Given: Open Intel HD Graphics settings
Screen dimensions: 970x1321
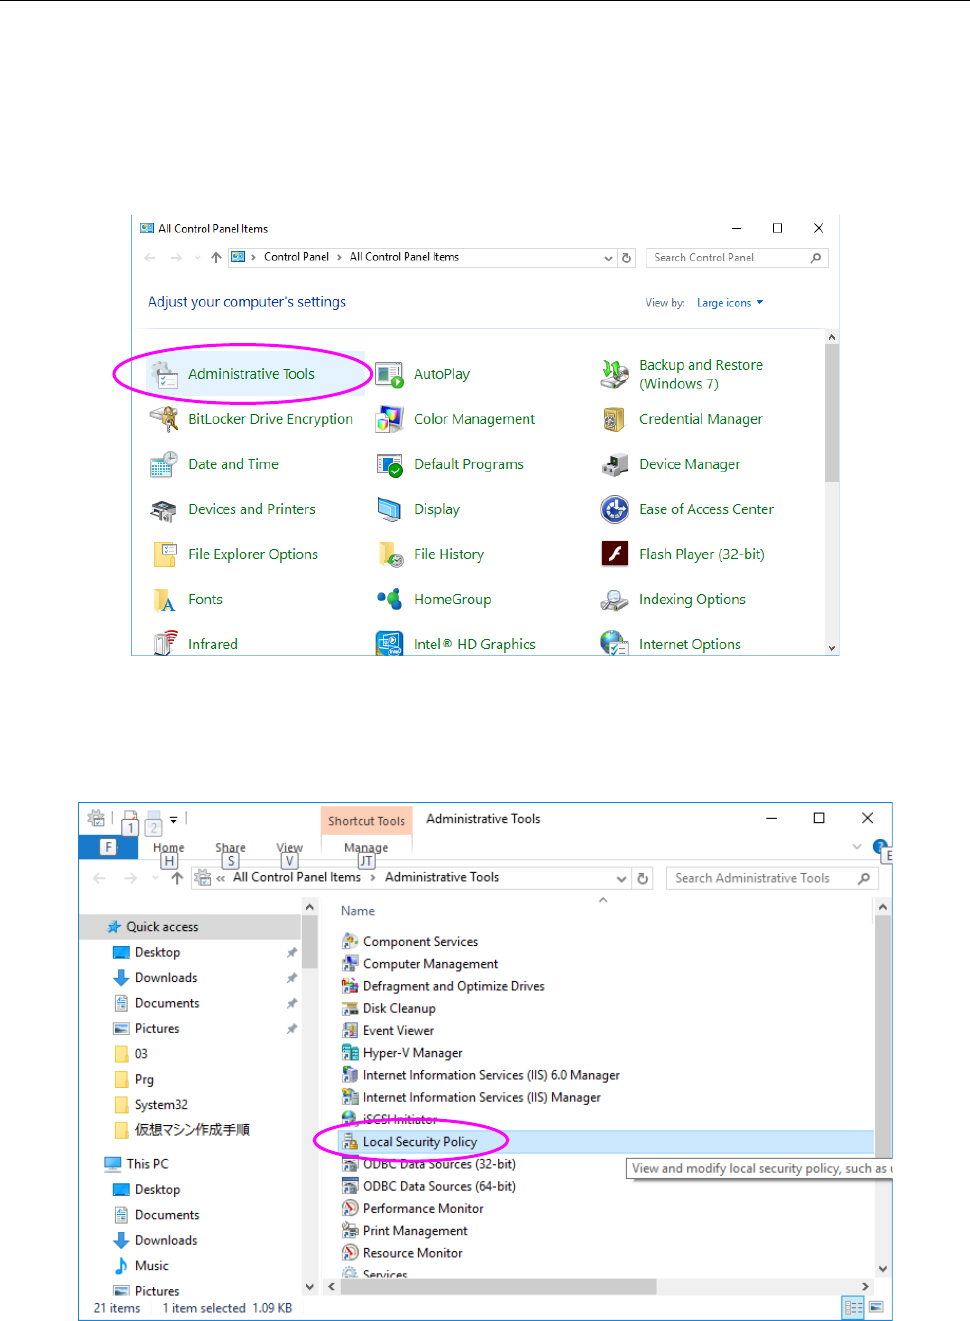Looking at the screenshot, I should click(456, 643).
